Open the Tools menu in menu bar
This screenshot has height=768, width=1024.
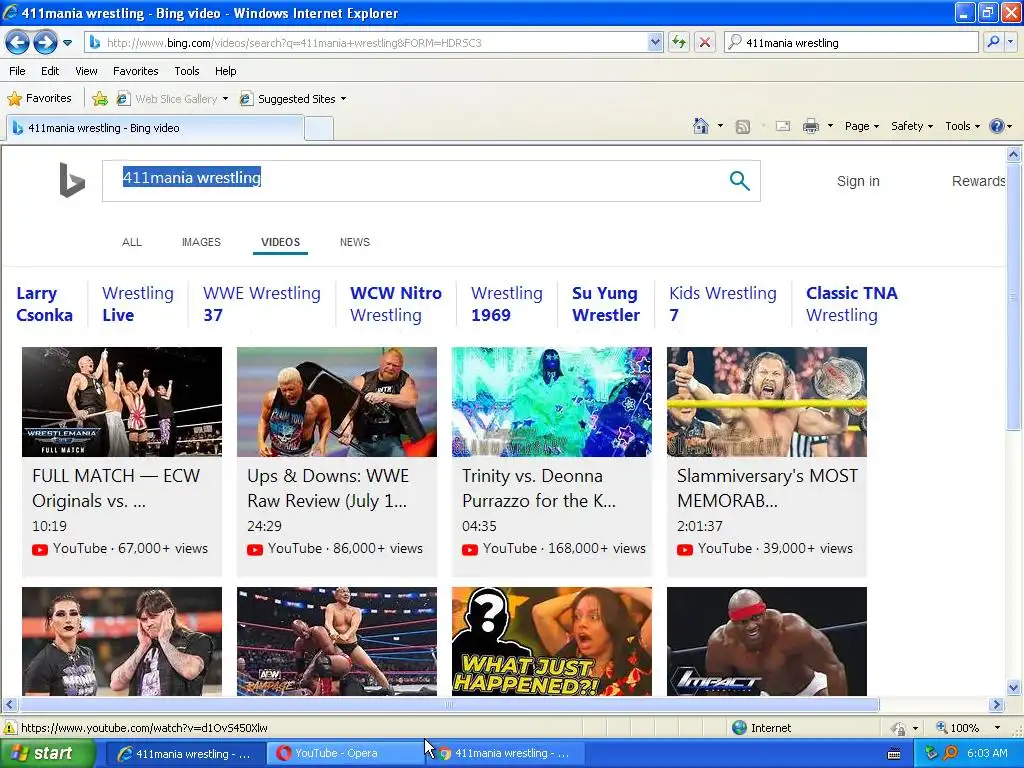[x=187, y=71]
